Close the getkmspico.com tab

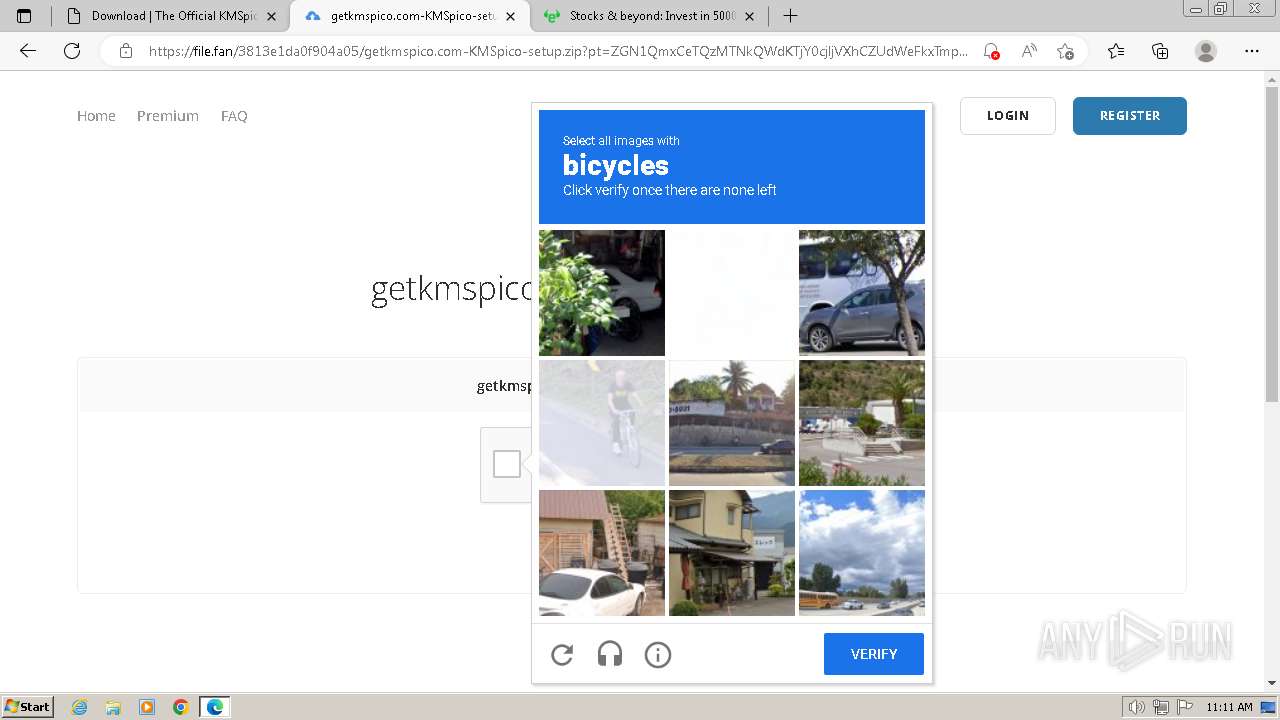[511, 16]
